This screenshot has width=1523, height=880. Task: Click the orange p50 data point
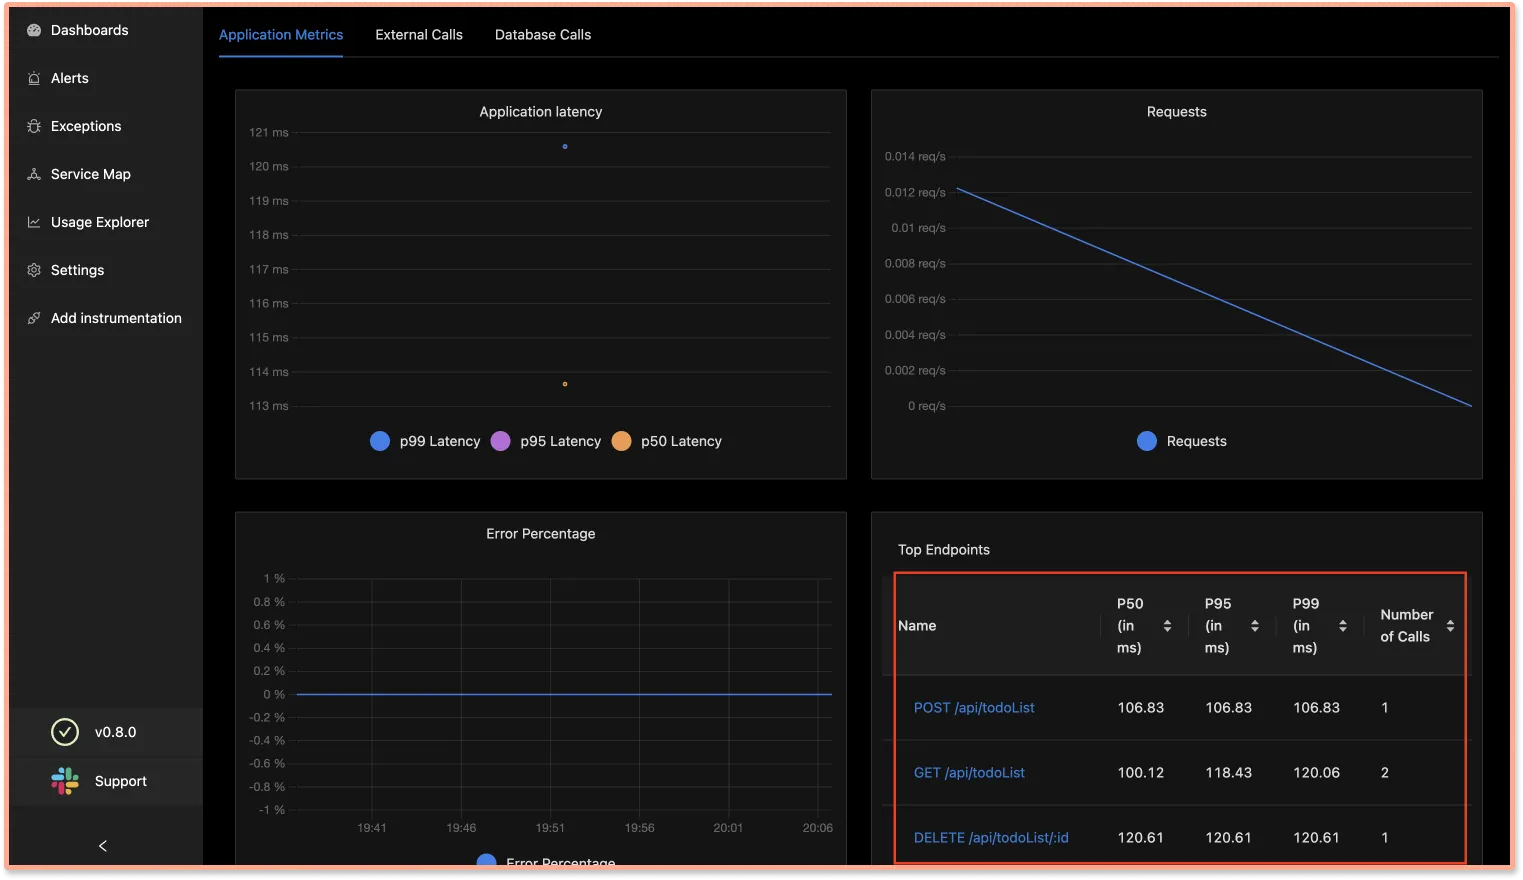click(565, 384)
